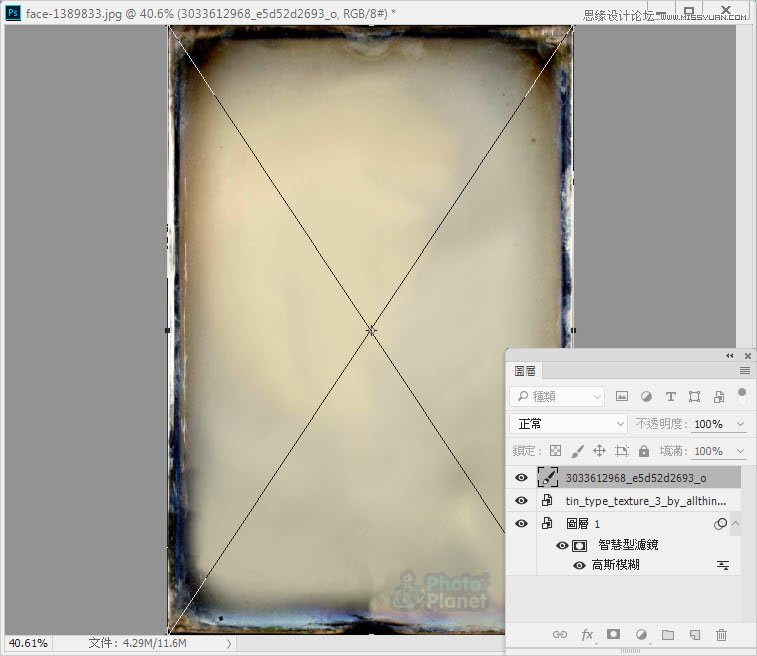Open 高斯模糊 filter blending options icon
757x656 pixels.
coord(723,565)
